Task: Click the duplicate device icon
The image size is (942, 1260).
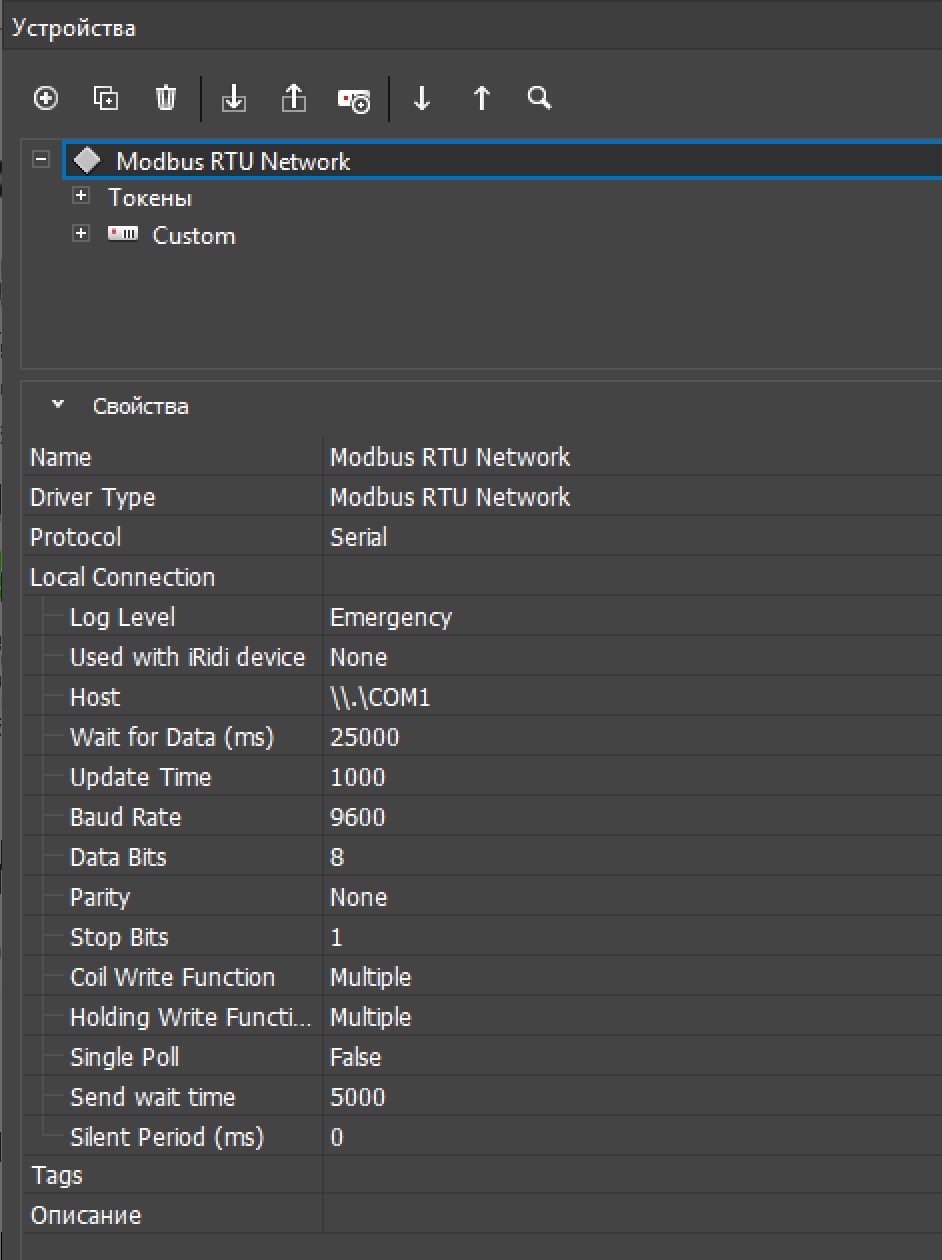Action: click(106, 98)
